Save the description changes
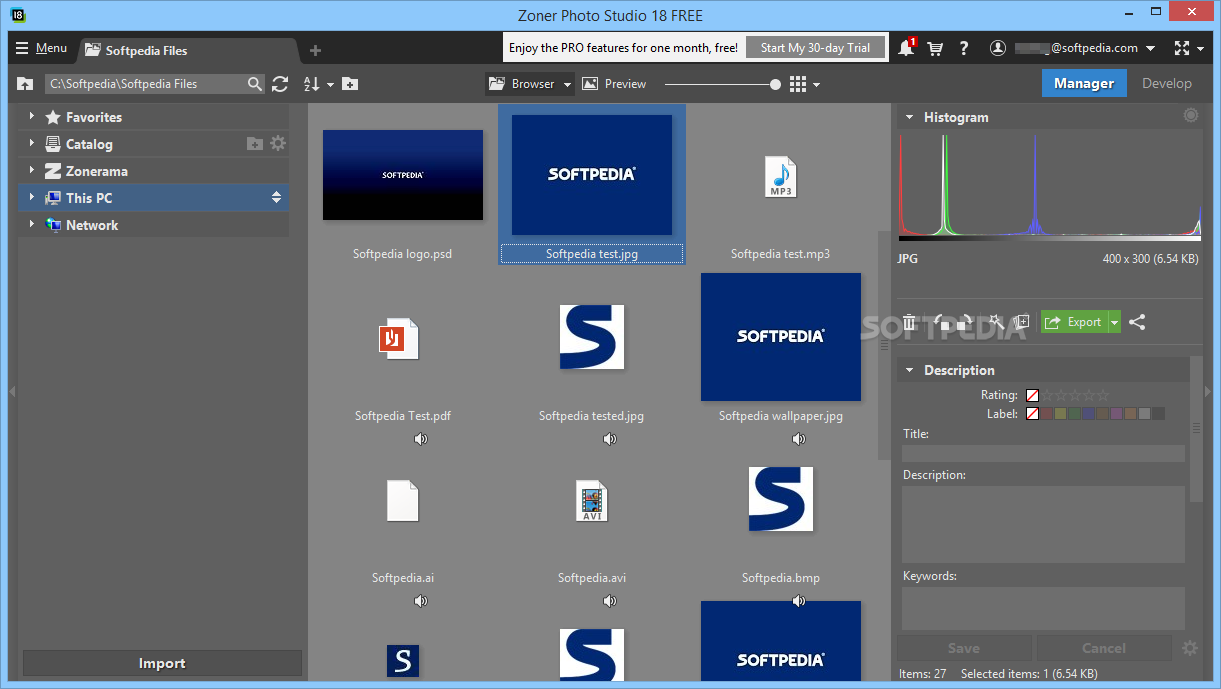This screenshot has height=689, width=1221. pos(964,648)
